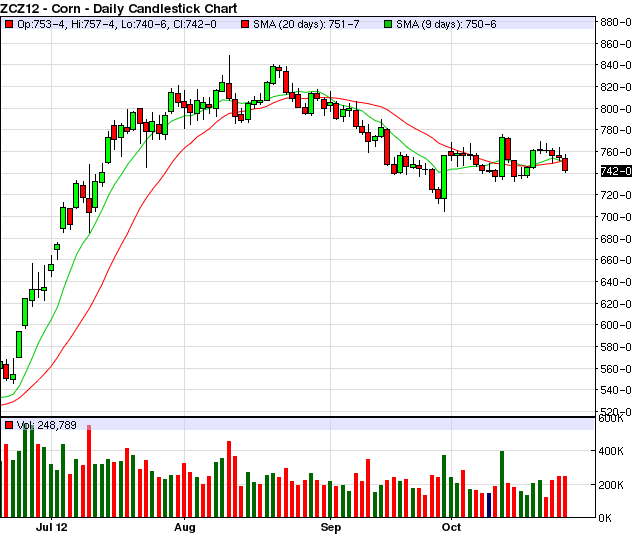Viewport: 640px width, 536px height.
Task: Click the dark blue volume bar in October
Action: pyautogui.click(x=489, y=505)
